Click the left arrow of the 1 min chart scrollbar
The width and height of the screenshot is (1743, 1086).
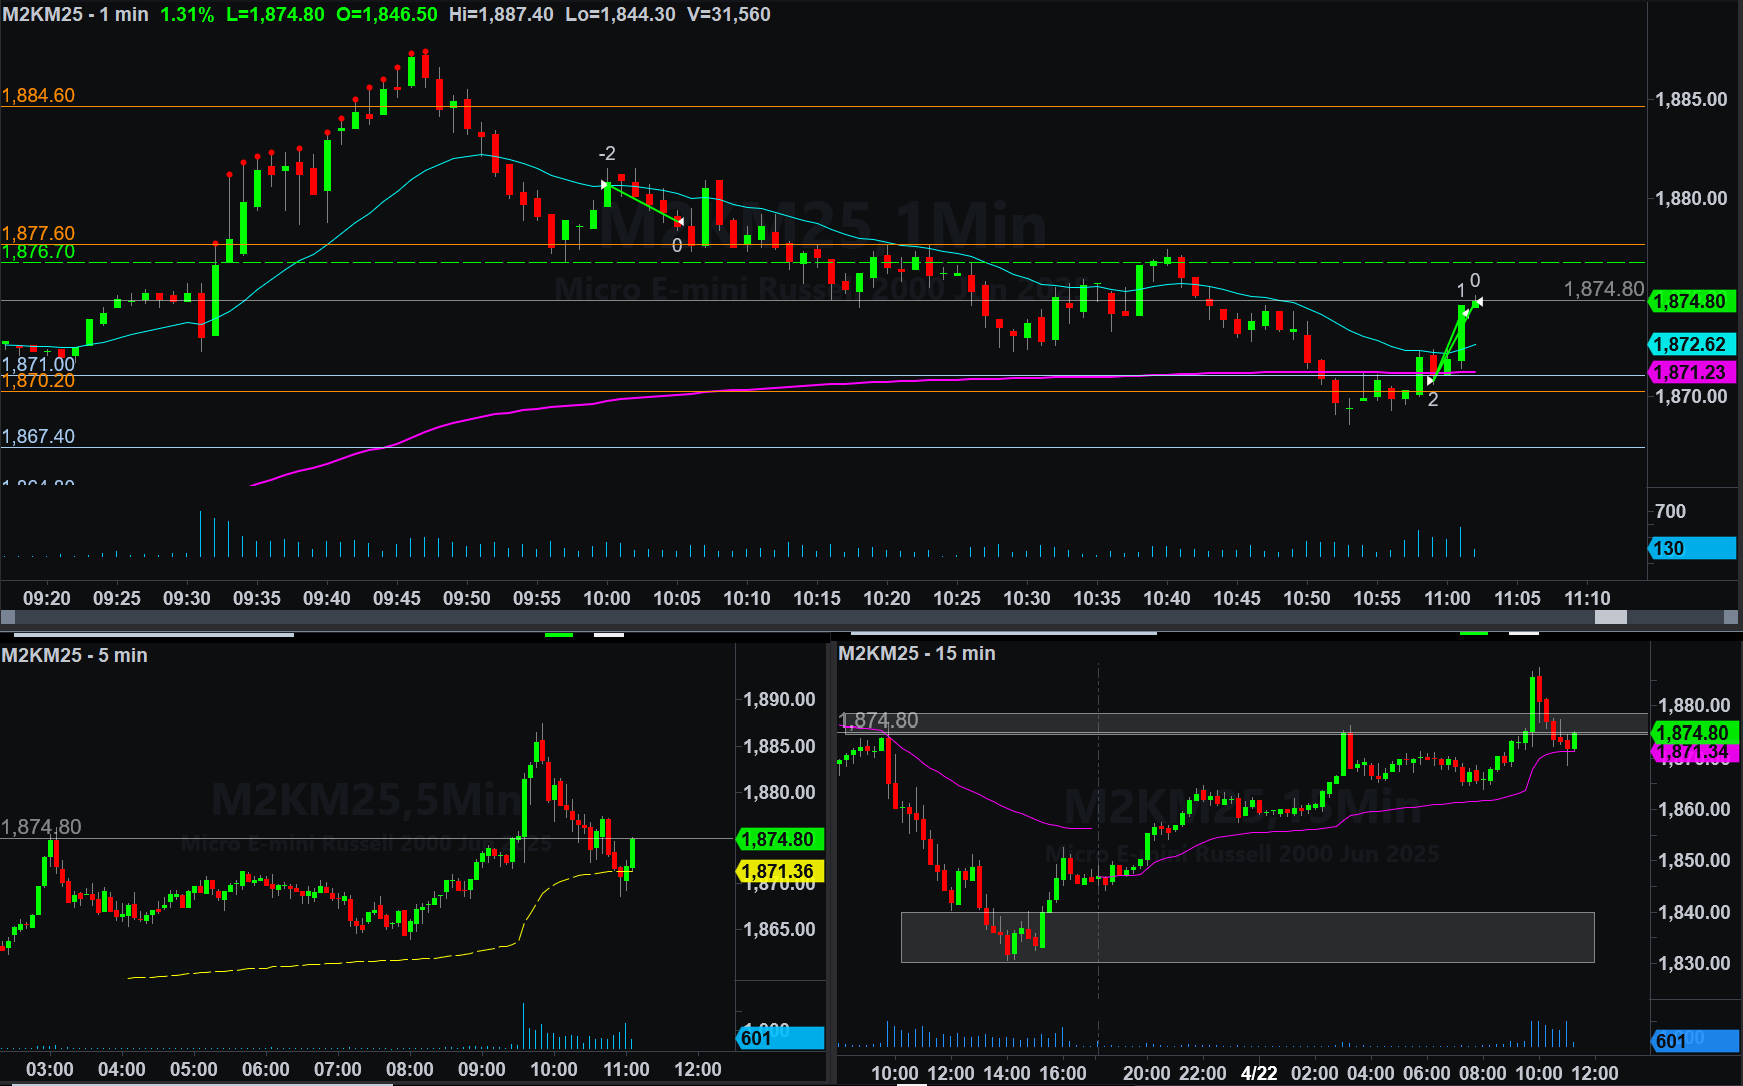(7, 618)
